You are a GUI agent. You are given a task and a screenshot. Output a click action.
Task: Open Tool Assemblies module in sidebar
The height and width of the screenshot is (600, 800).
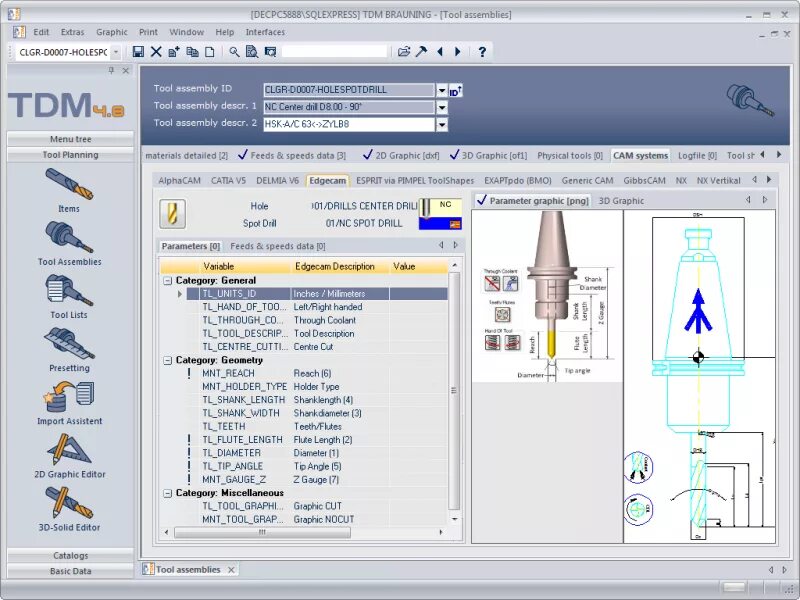(69, 244)
